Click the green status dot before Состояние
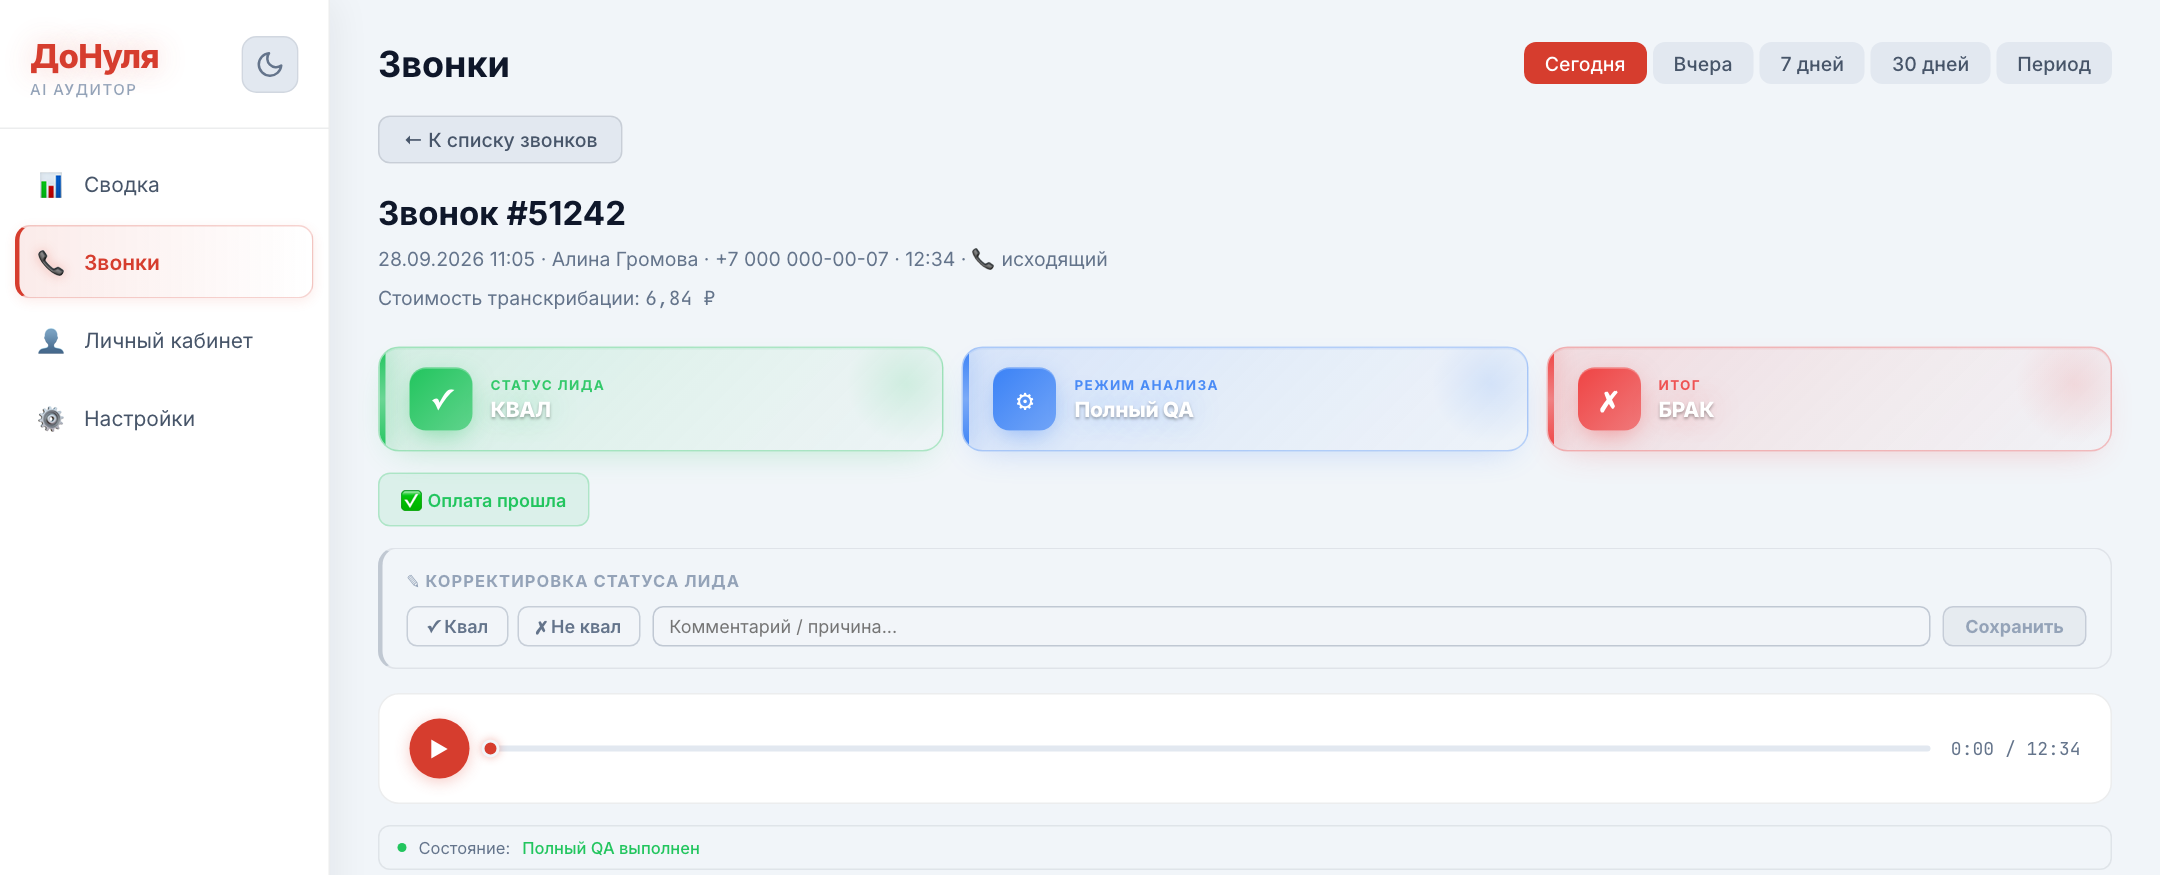 pos(402,848)
